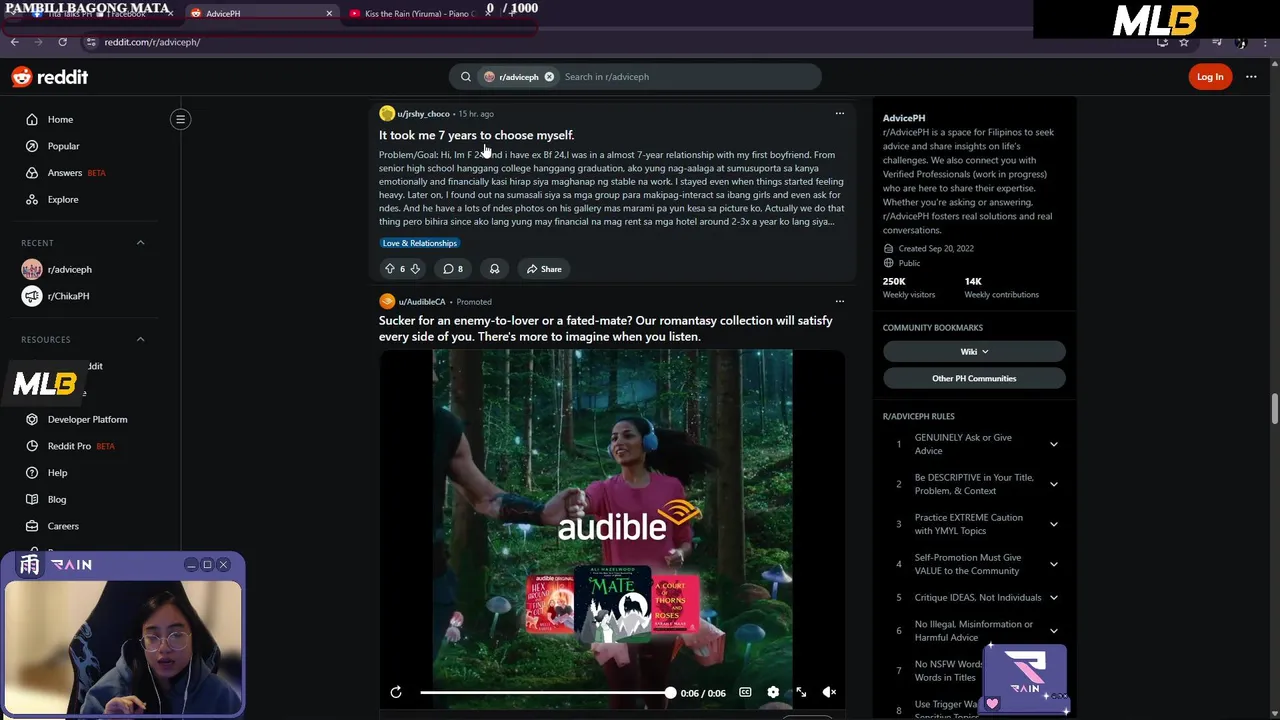1280x720 pixels.
Task: Expand the Audible video to fullscreen
Action: coord(801,692)
